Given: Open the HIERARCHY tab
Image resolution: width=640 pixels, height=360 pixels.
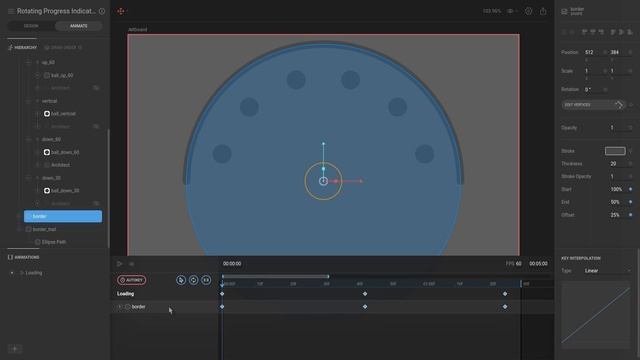Looking at the screenshot, I should 22,47.
